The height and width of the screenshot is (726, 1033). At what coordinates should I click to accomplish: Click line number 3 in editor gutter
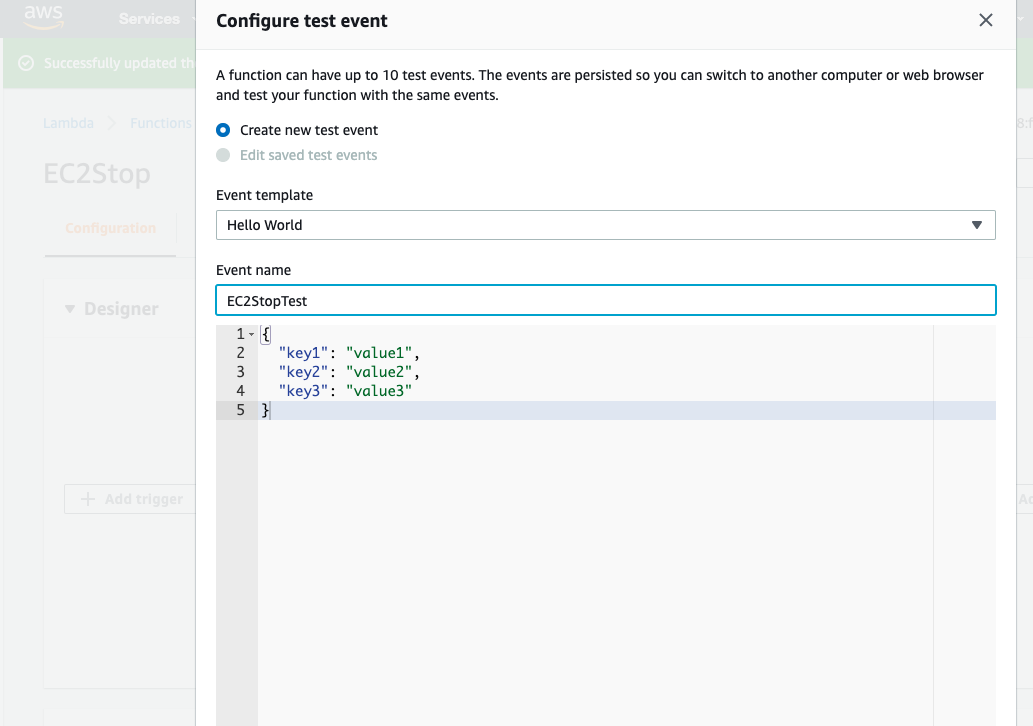240,372
